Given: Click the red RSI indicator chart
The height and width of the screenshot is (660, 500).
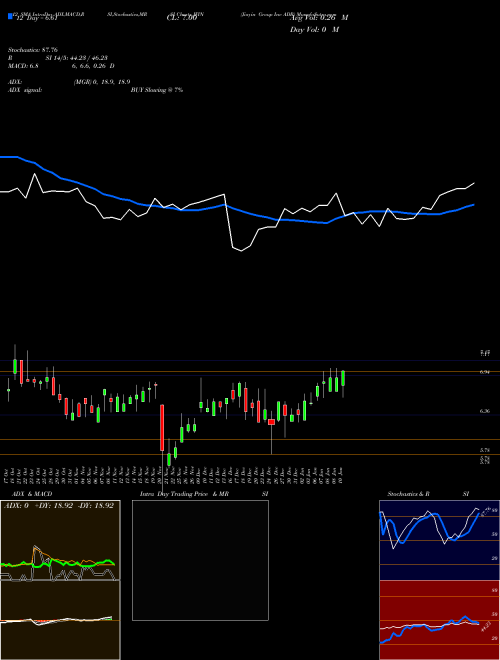Looking at the screenshot, I should [439, 620].
